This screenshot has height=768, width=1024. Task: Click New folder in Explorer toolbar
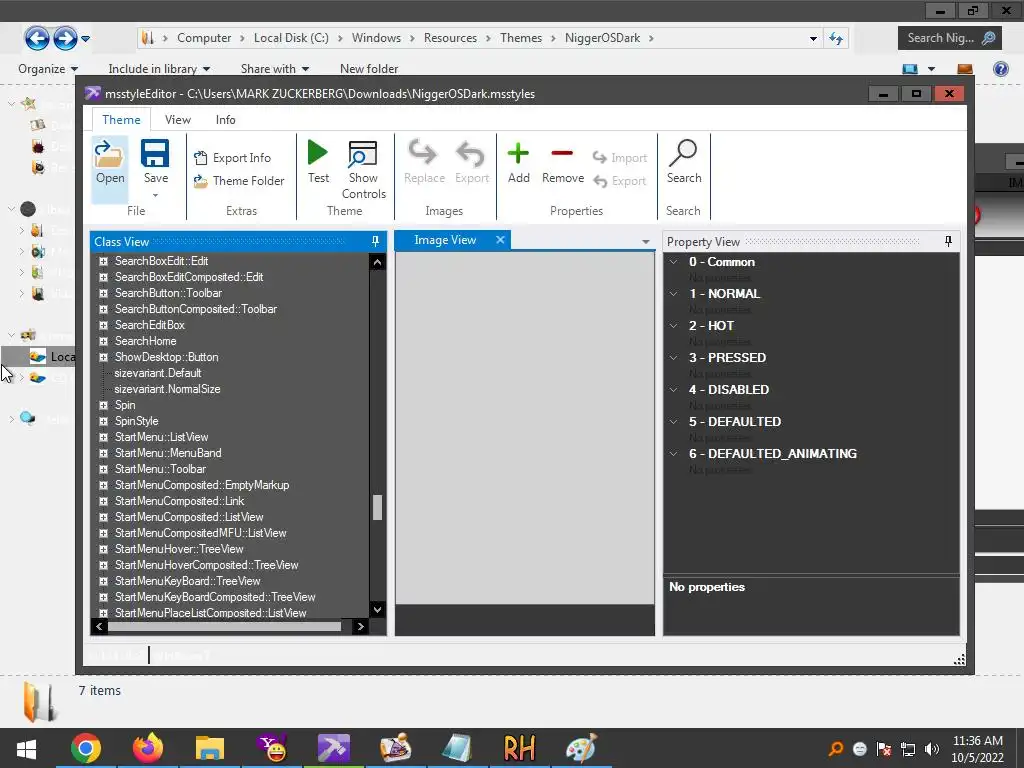pyautogui.click(x=369, y=69)
